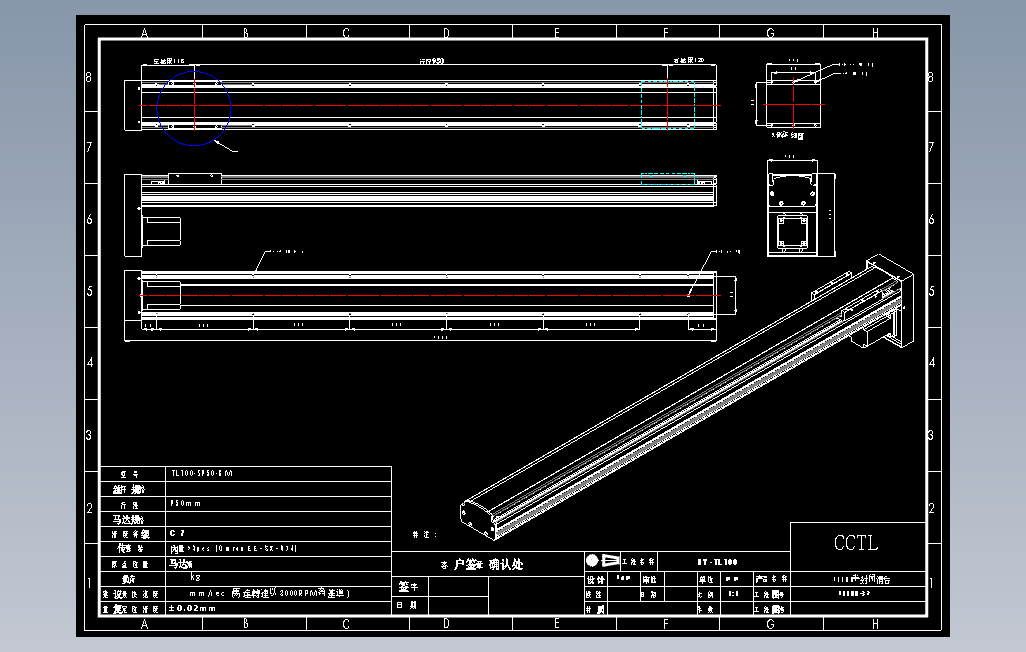1026x652 pixels.
Task: Click the 750mm stroke value
Action: coord(186,503)
